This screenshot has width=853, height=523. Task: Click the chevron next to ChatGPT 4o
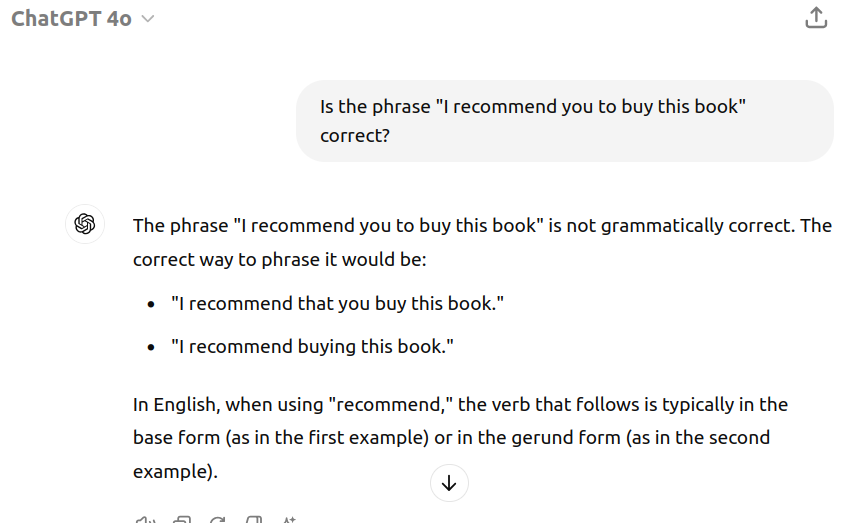pos(147,19)
